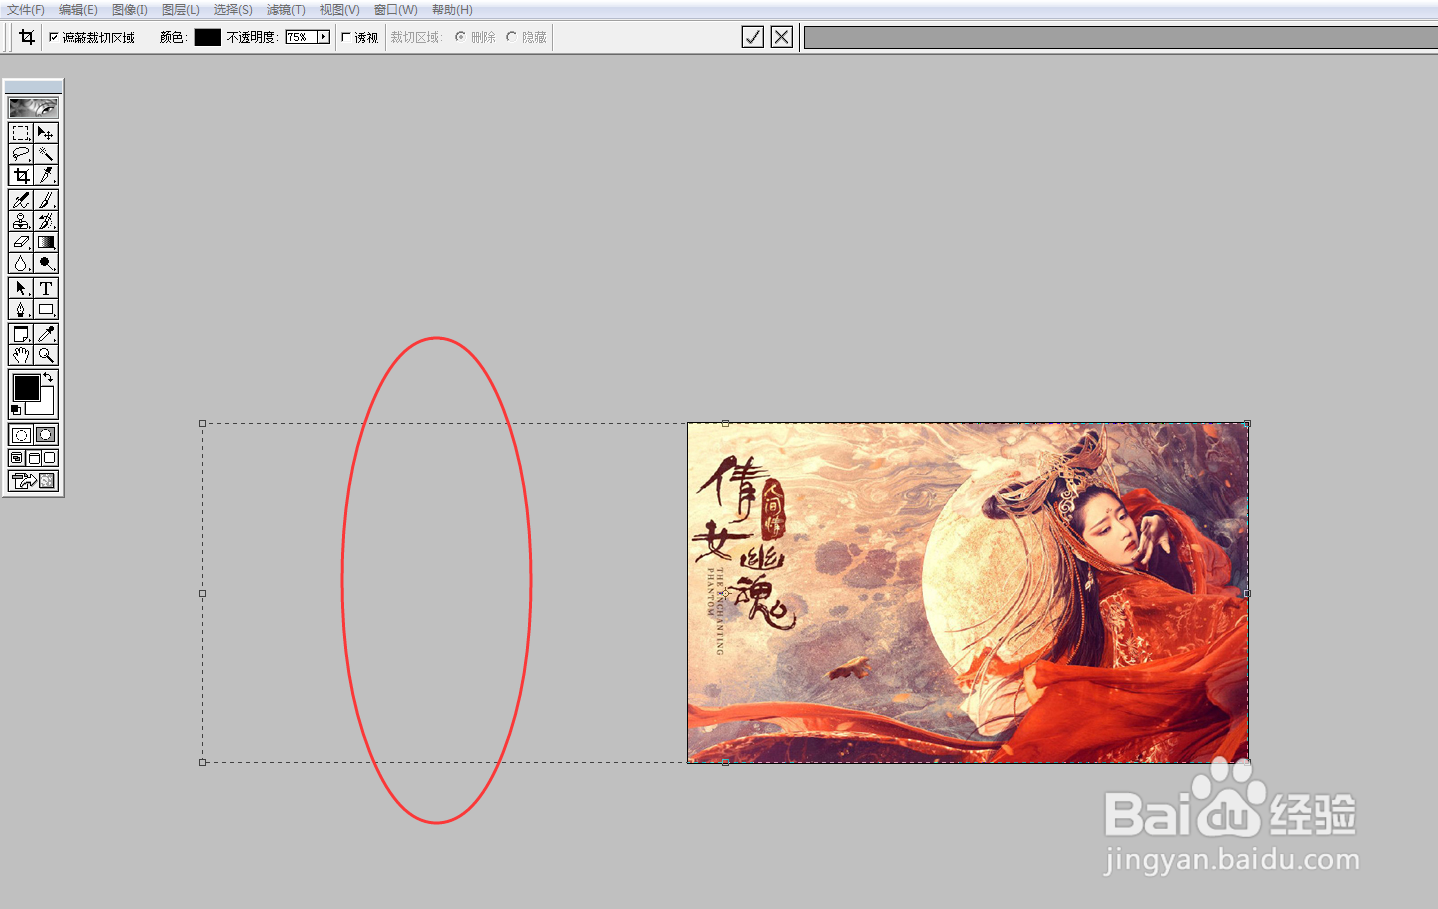The image size is (1438, 909).
Task: Select the Magic Wand tool
Action: [x=46, y=154]
